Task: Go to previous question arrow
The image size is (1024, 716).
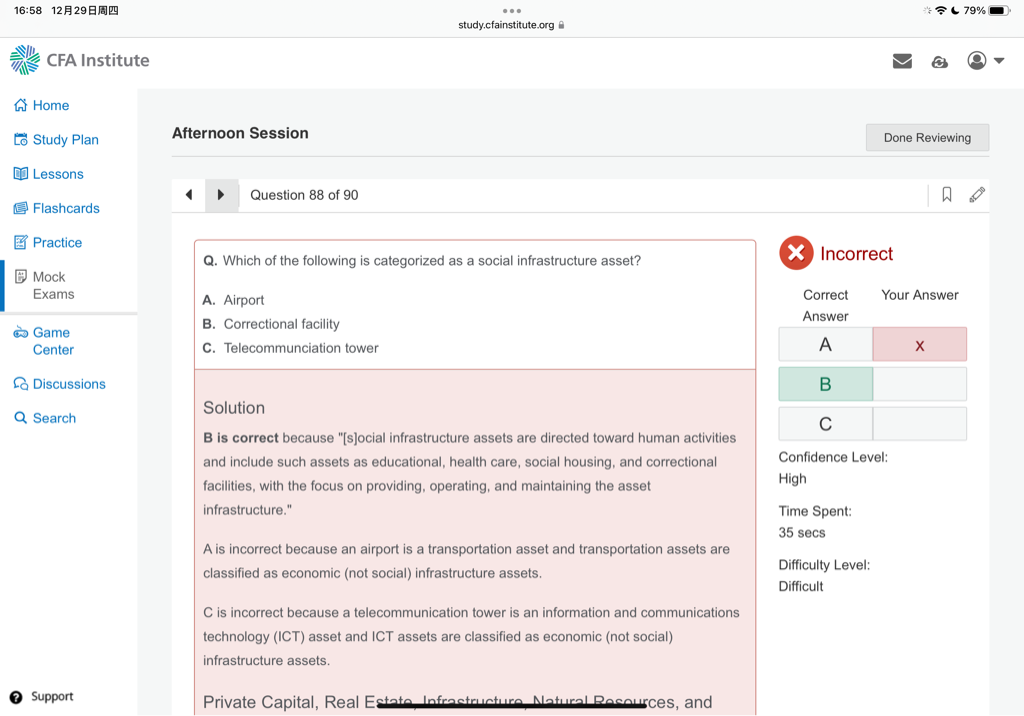Action: (x=189, y=195)
